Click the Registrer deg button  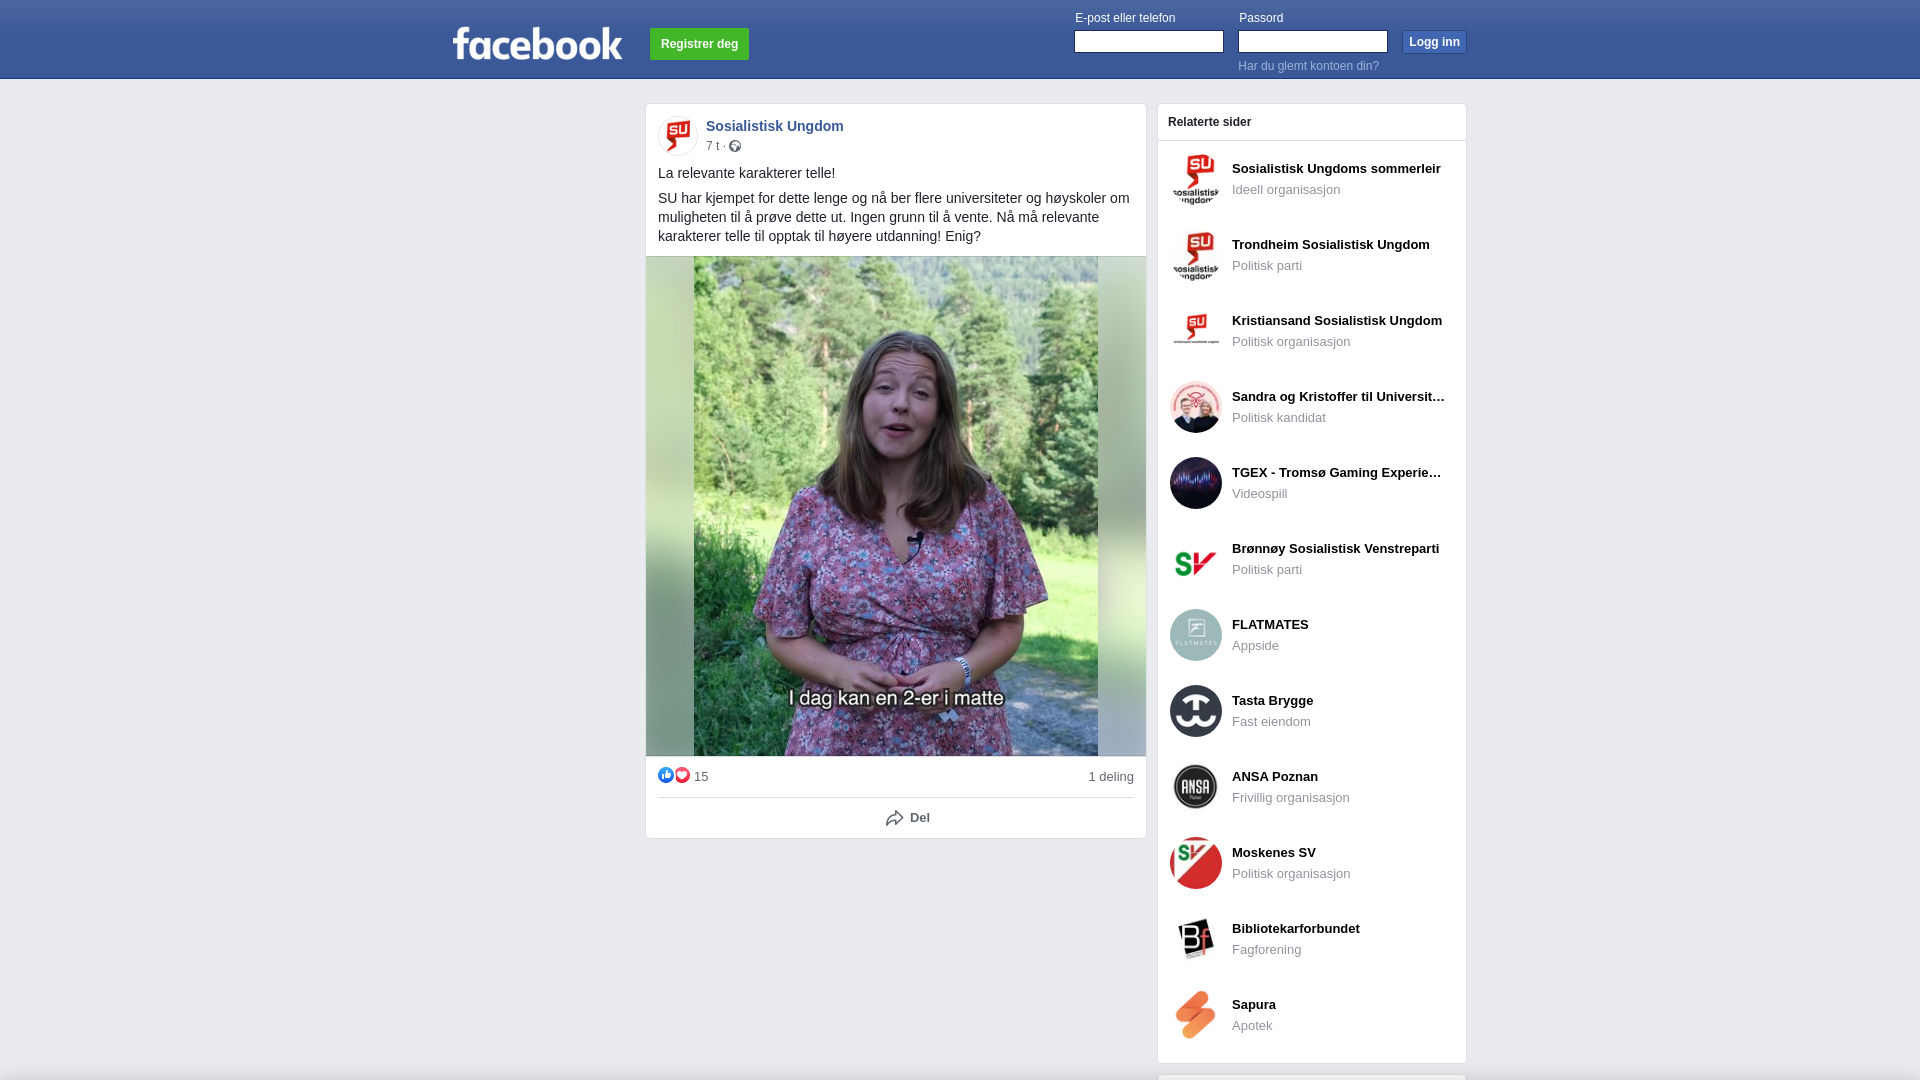coord(699,44)
